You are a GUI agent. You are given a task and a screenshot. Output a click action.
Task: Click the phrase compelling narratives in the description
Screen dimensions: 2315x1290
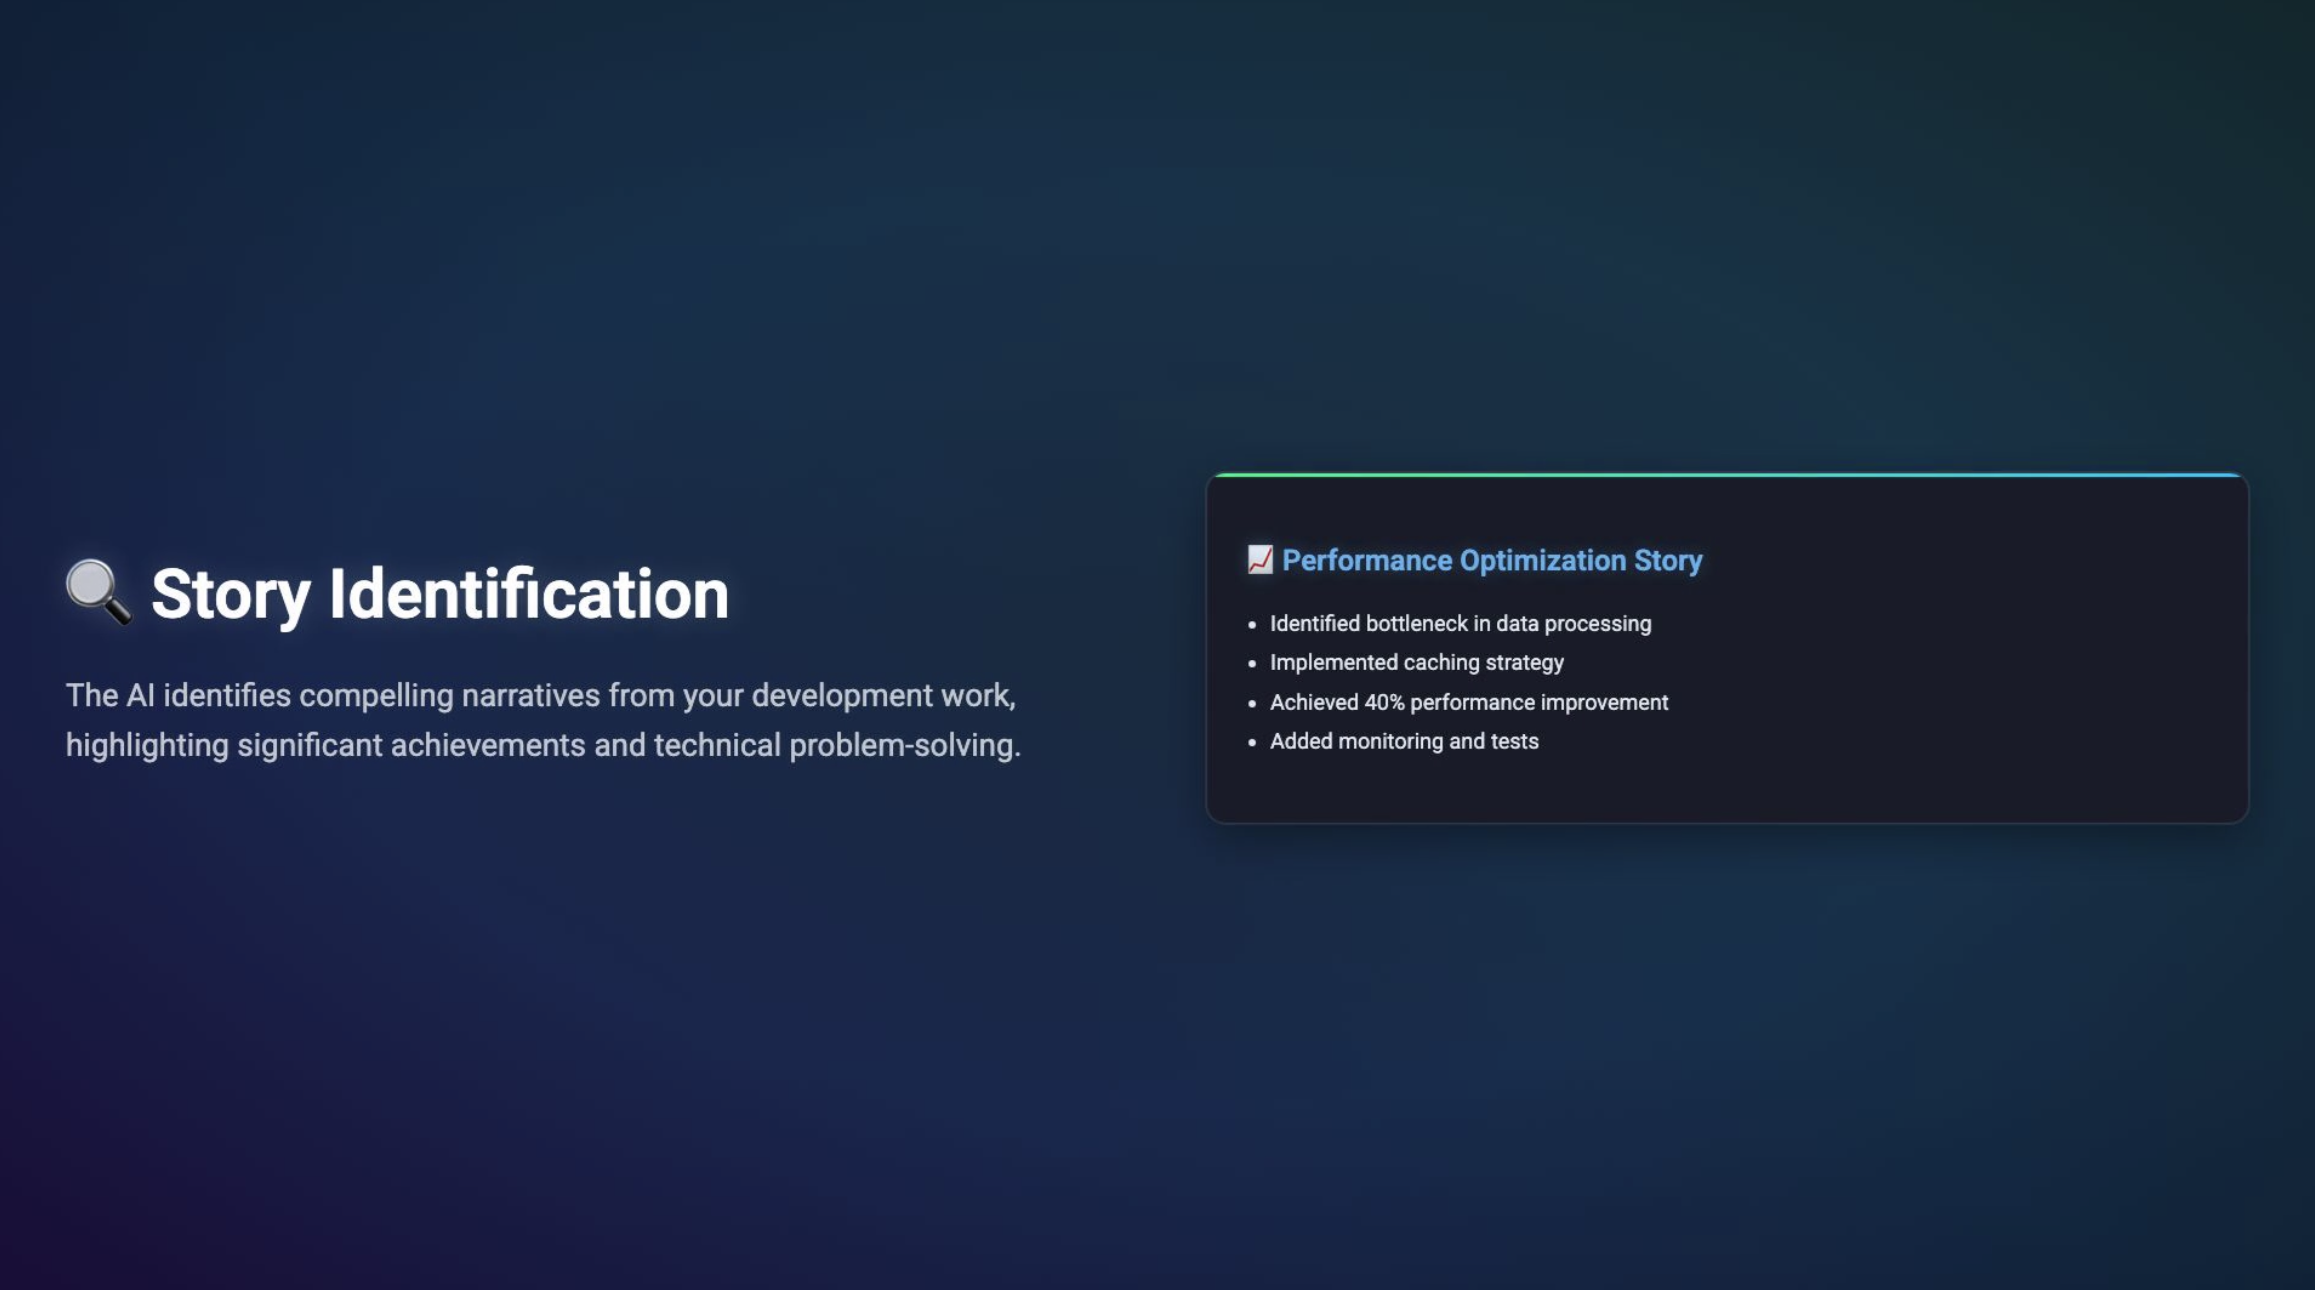449,696
